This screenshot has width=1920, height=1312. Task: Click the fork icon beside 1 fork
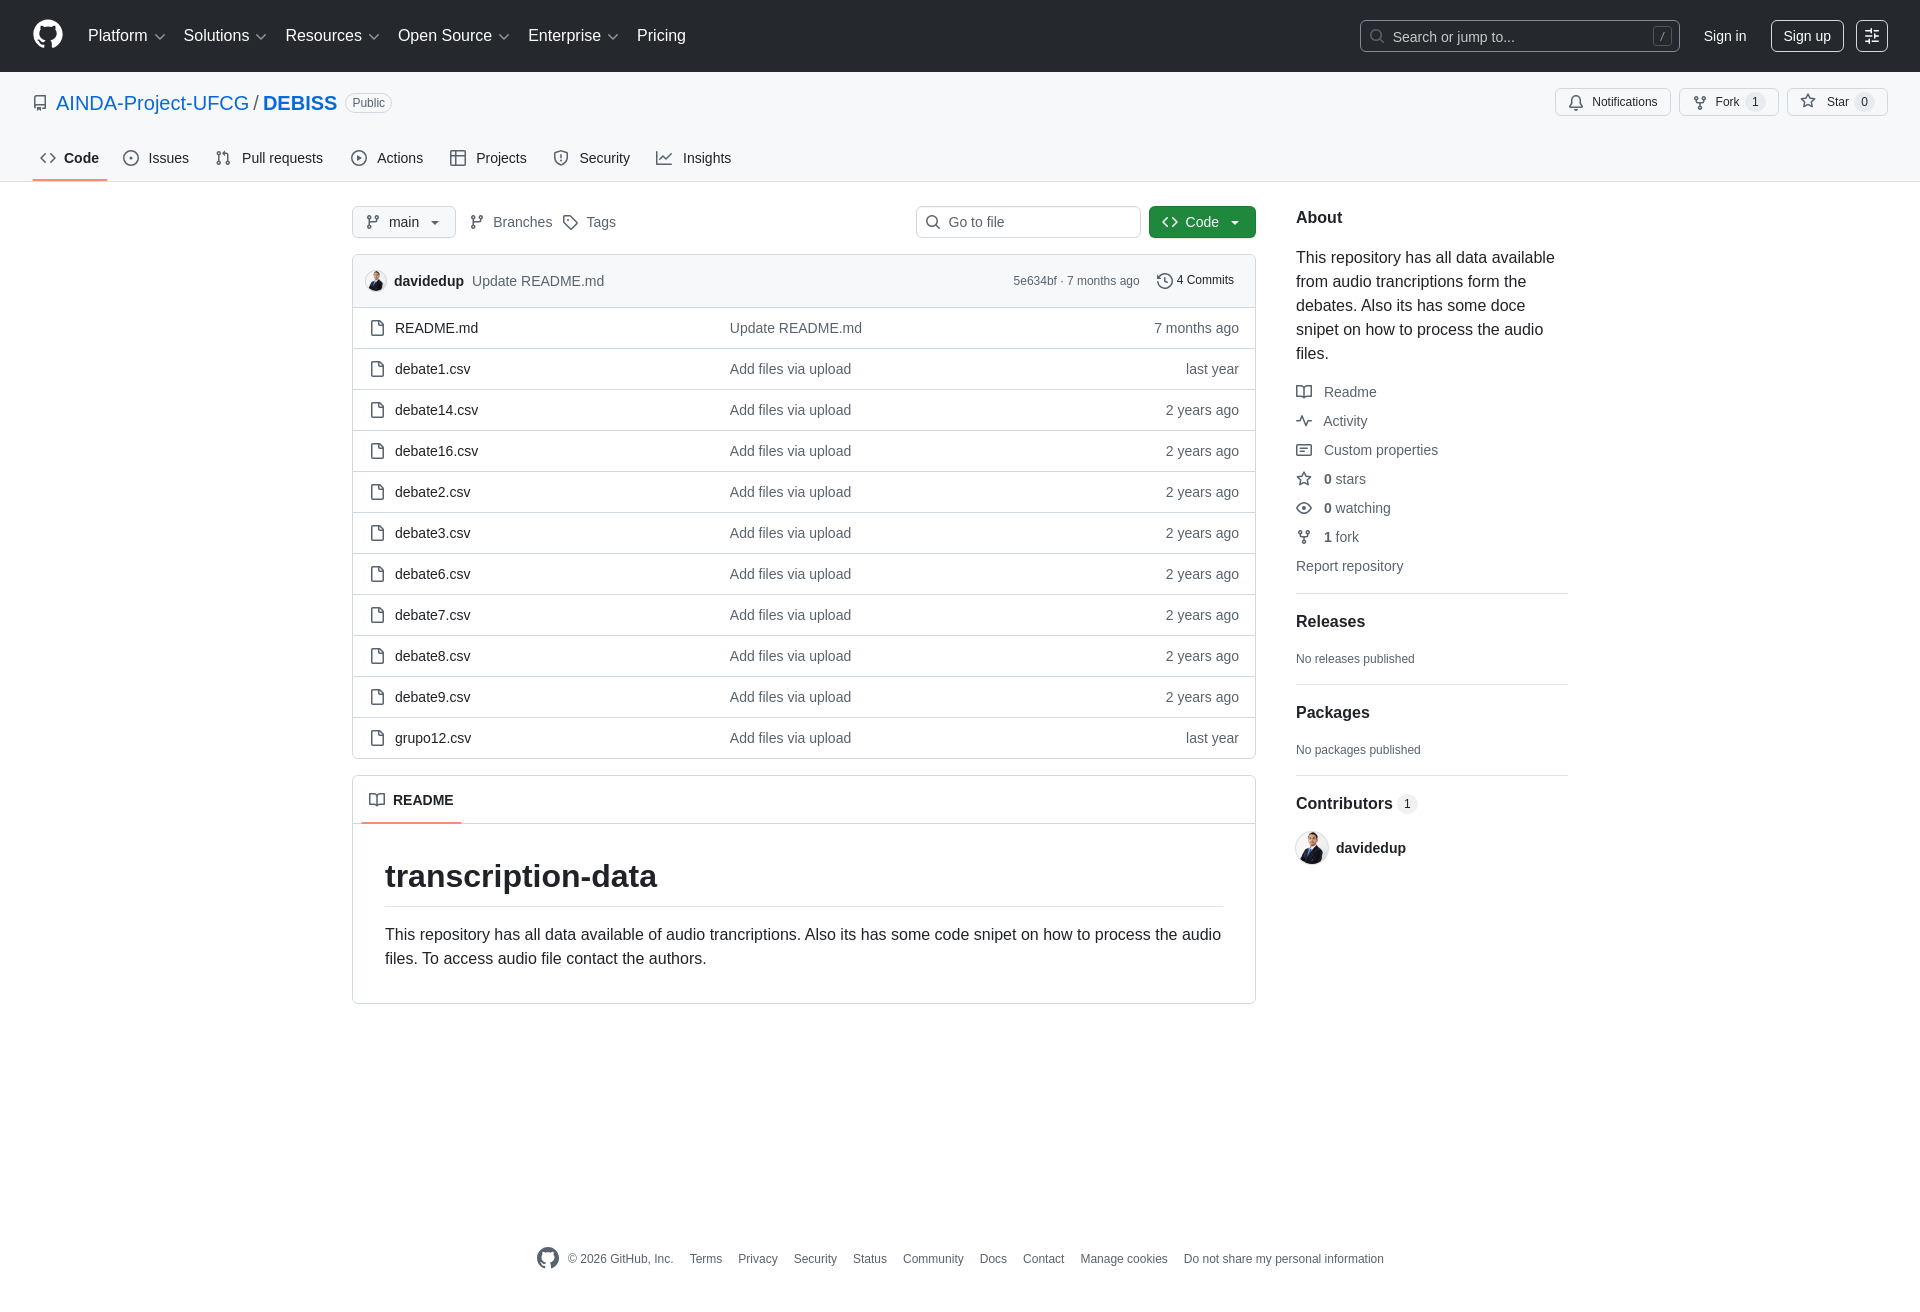1304,537
